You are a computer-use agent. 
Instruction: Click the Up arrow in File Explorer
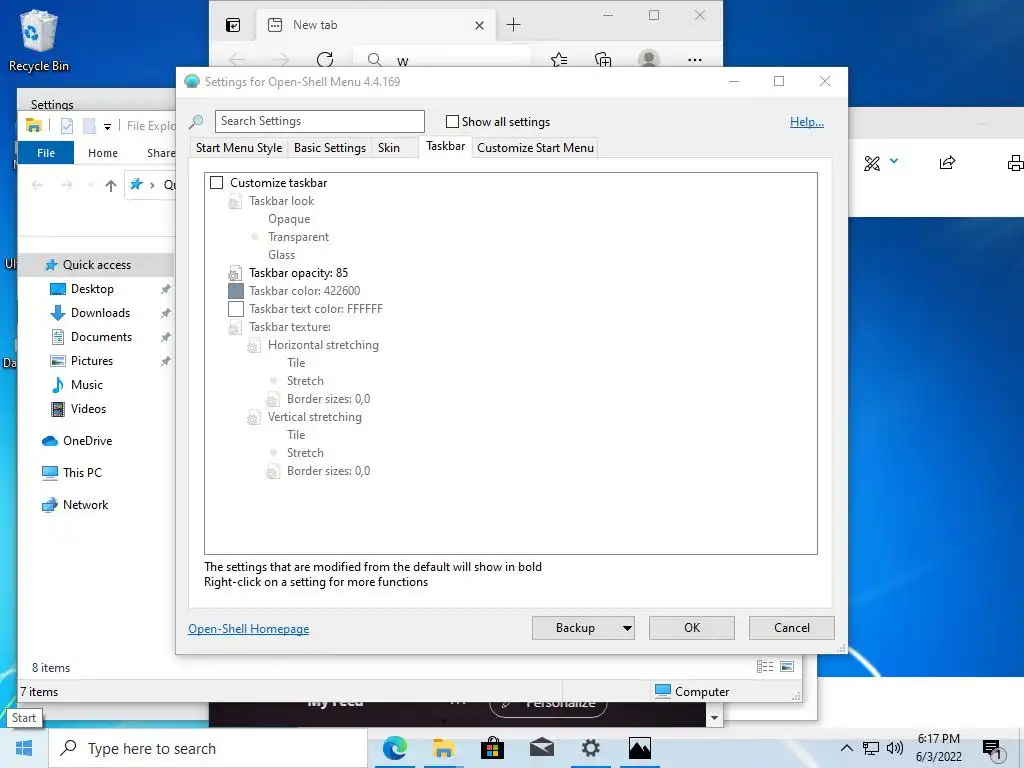pyautogui.click(x=111, y=185)
